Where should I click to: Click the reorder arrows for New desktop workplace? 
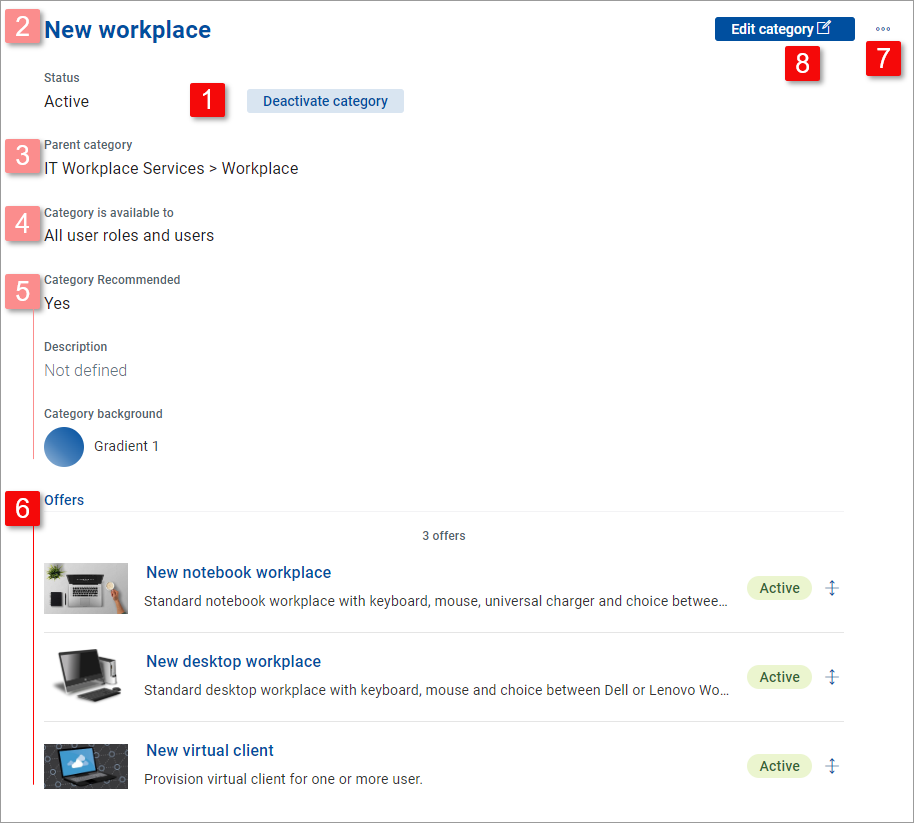point(831,677)
